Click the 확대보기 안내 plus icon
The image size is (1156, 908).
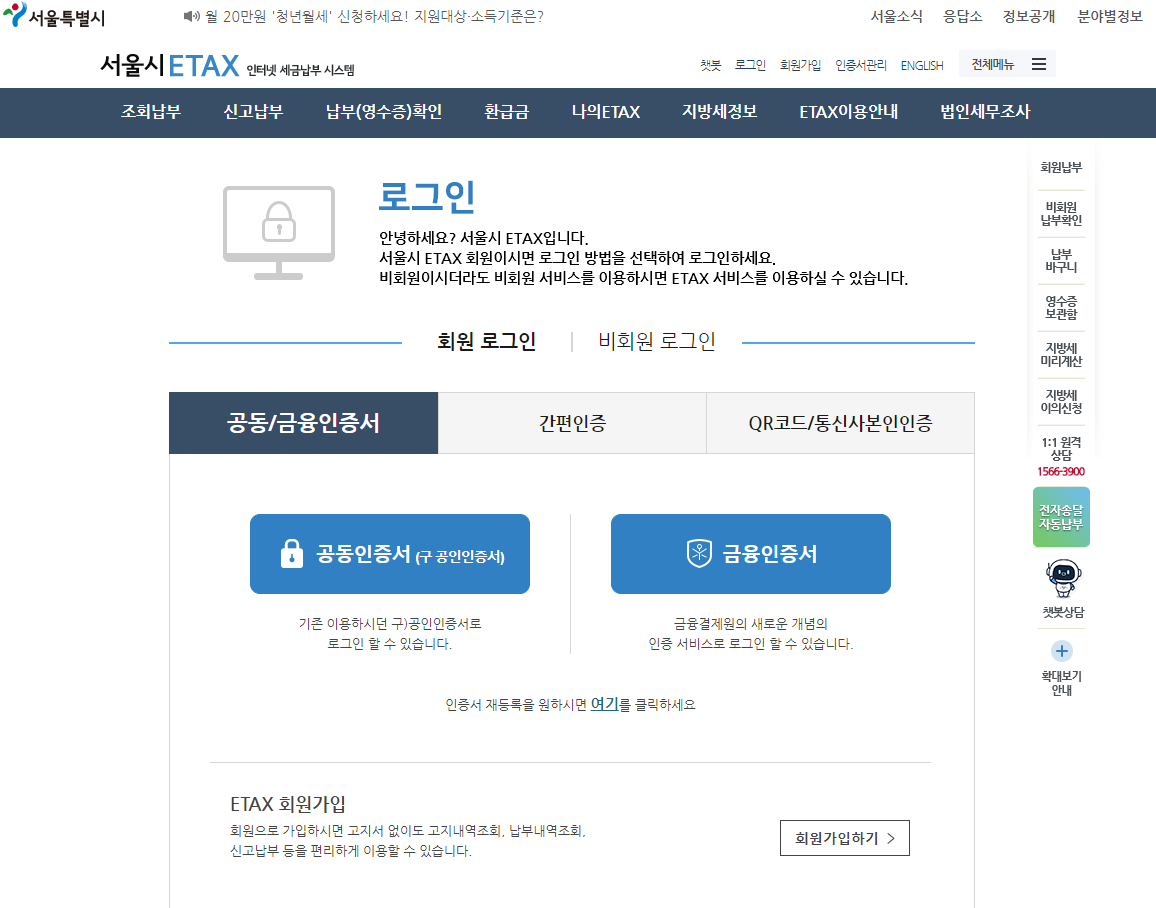(1060, 651)
